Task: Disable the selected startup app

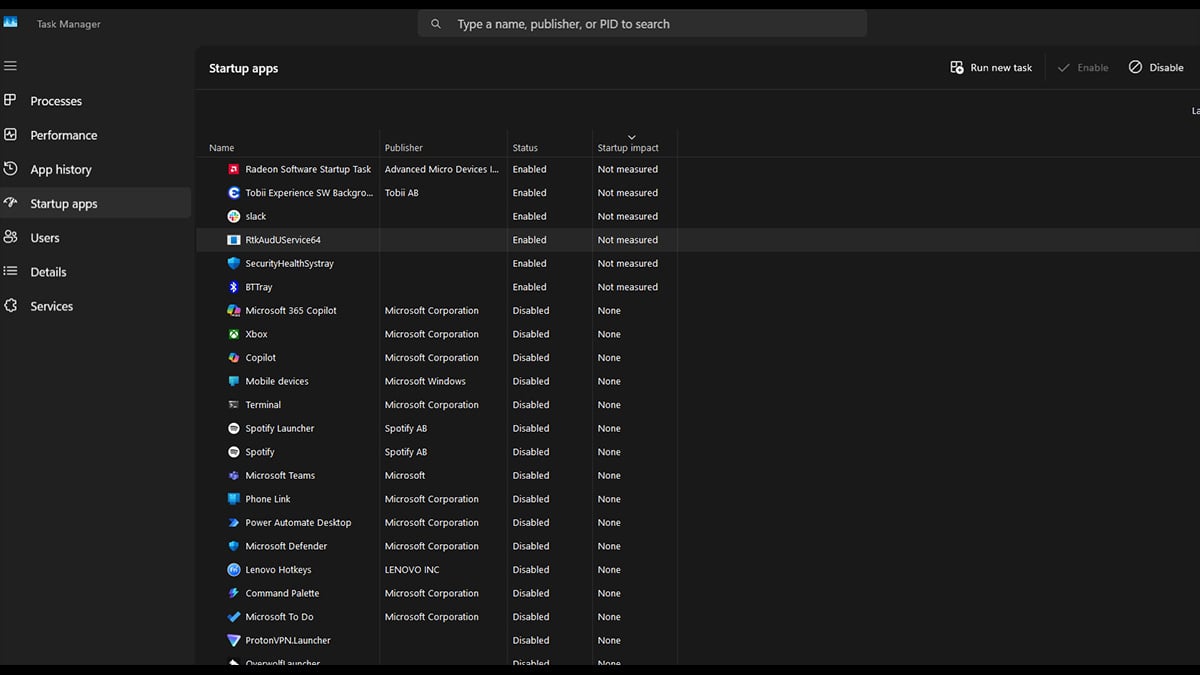Action: 1155,67
